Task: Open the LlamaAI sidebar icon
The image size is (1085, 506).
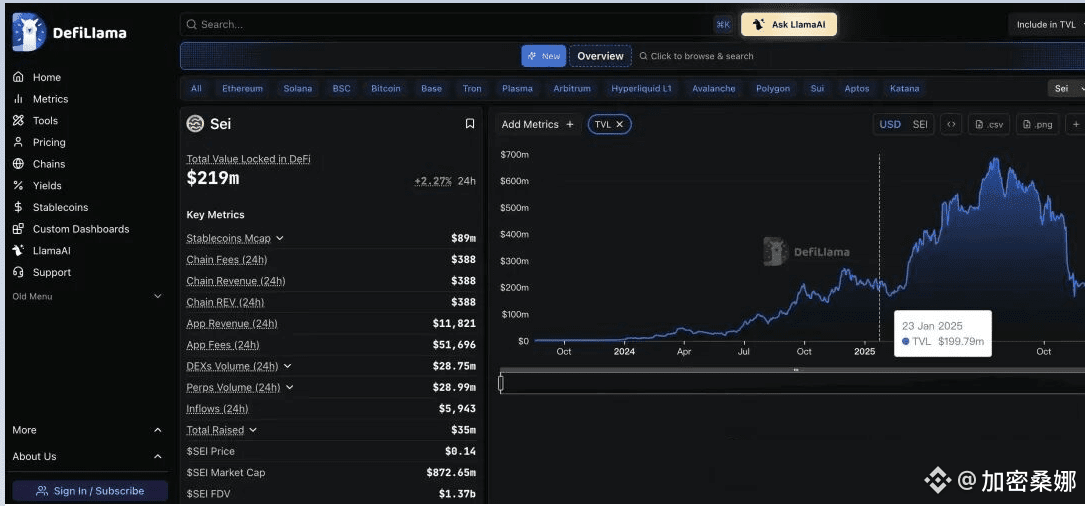Action: tap(19, 251)
